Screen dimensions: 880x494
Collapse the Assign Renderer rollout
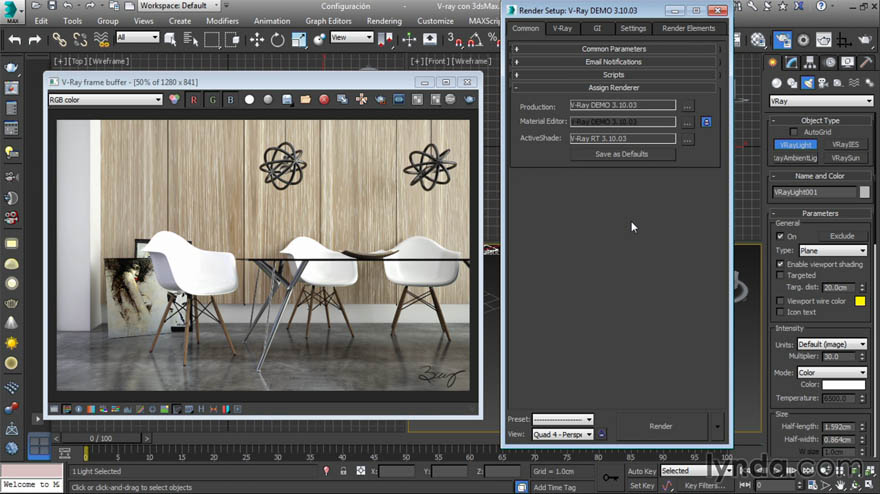click(x=613, y=88)
